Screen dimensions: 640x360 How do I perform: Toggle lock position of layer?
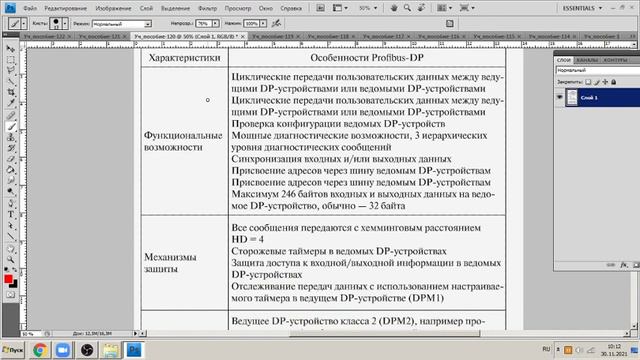coord(605,82)
